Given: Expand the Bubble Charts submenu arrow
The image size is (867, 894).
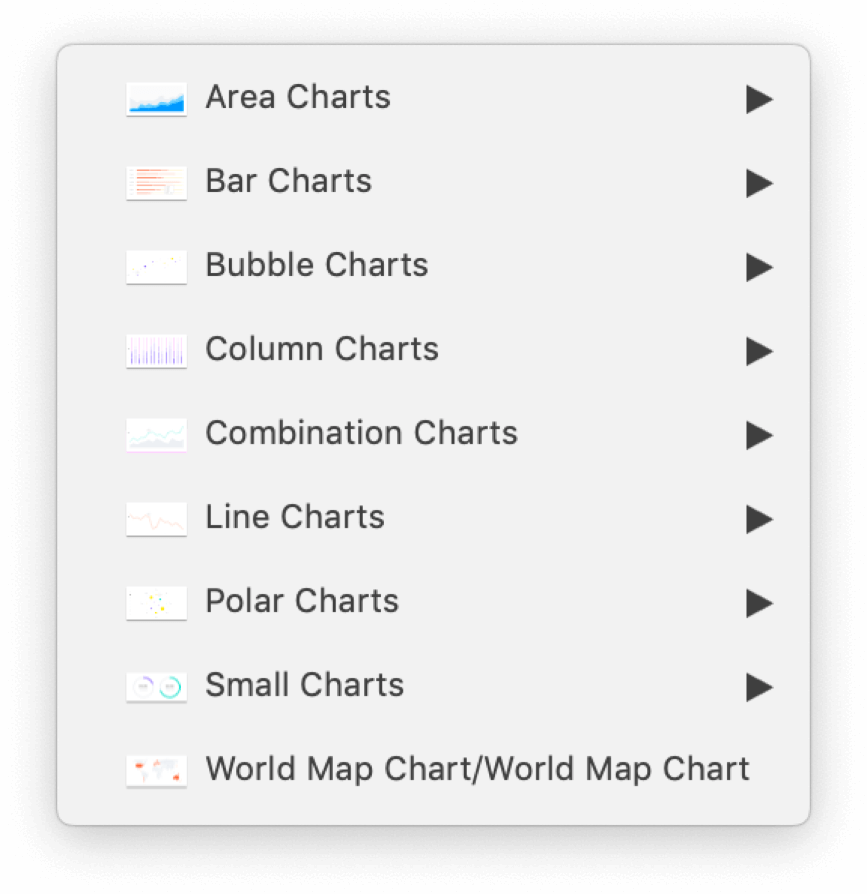Looking at the screenshot, I should 759,267.
